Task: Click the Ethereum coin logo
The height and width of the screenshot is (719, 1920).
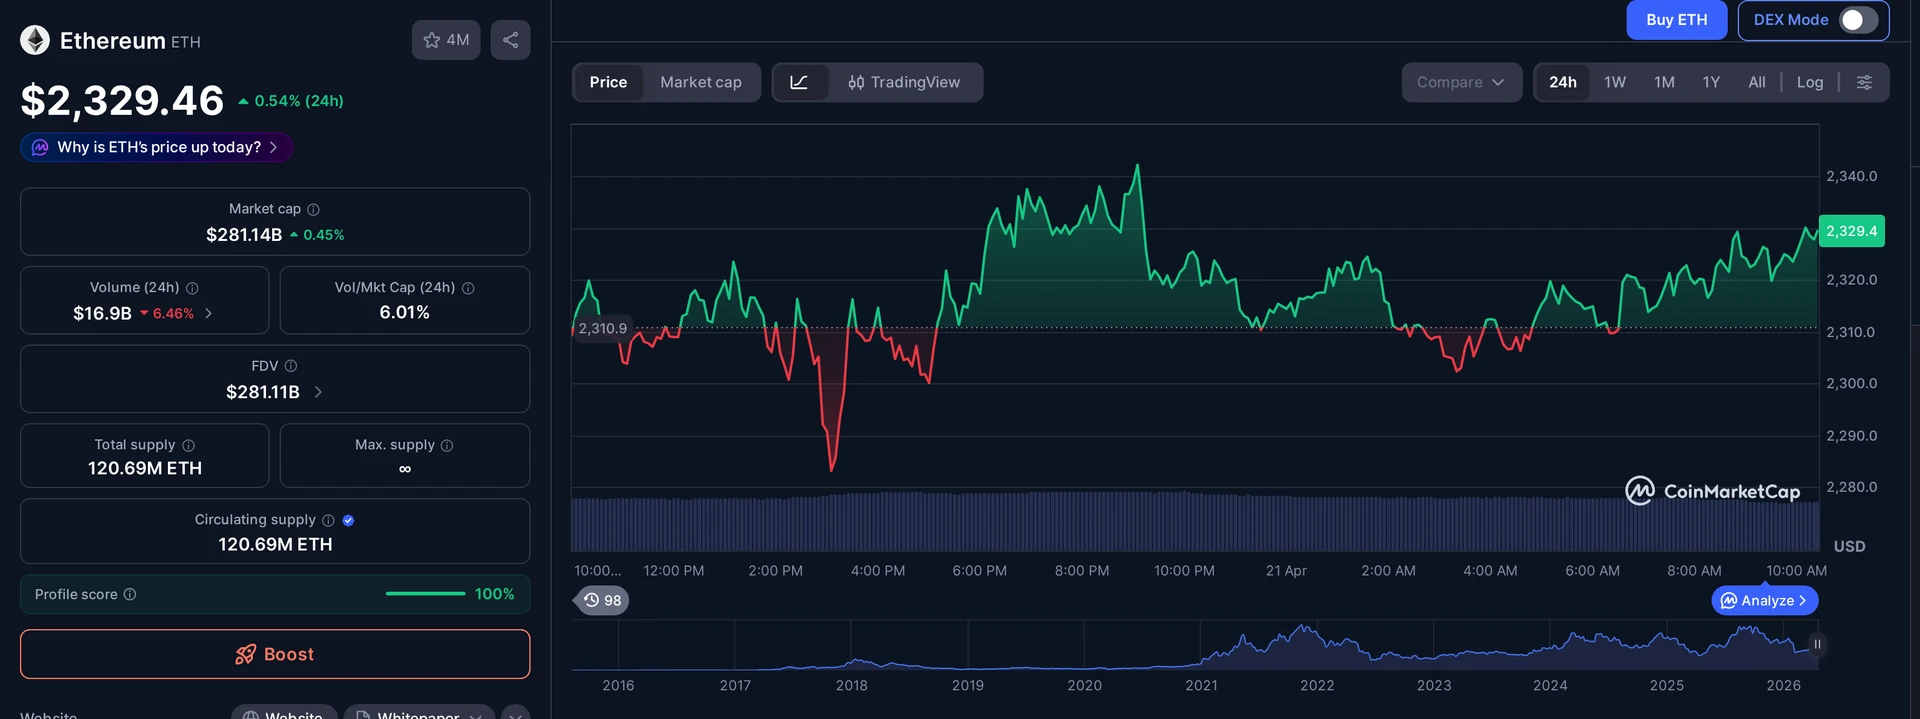Action: (x=35, y=40)
